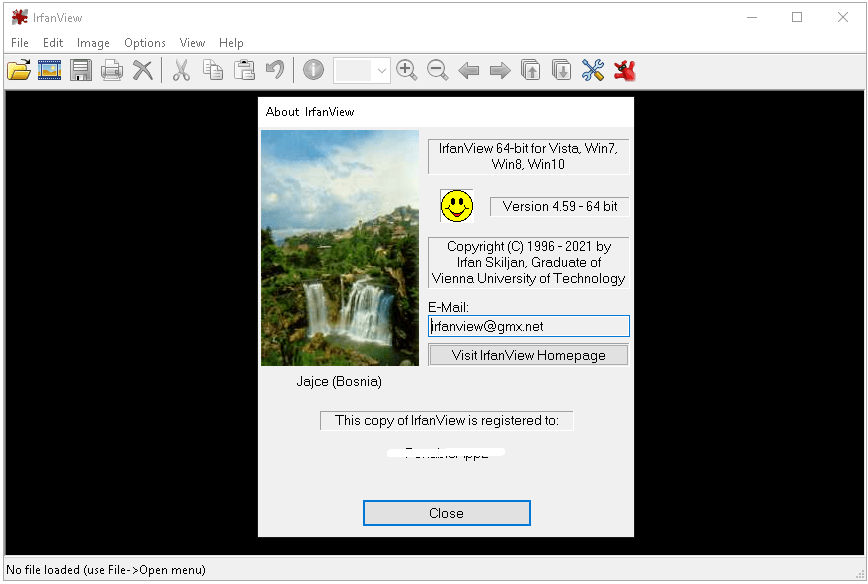This screenshot has width=868, height=584.
Task: Cut selection with the scissors icon
Action: pyautogui.click(x=181, y=70)
